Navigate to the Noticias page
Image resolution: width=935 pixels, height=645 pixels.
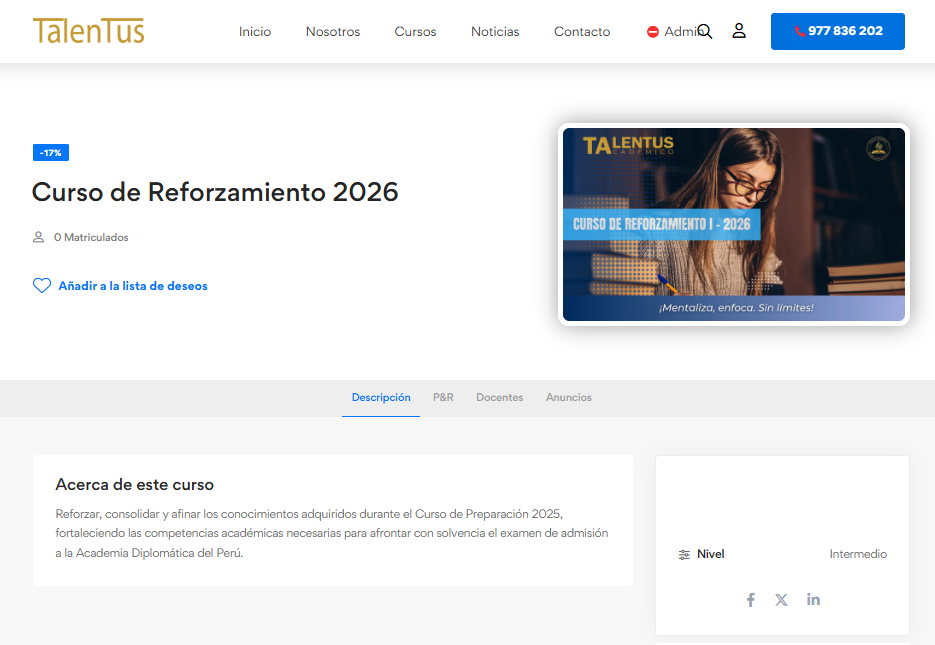495,32
